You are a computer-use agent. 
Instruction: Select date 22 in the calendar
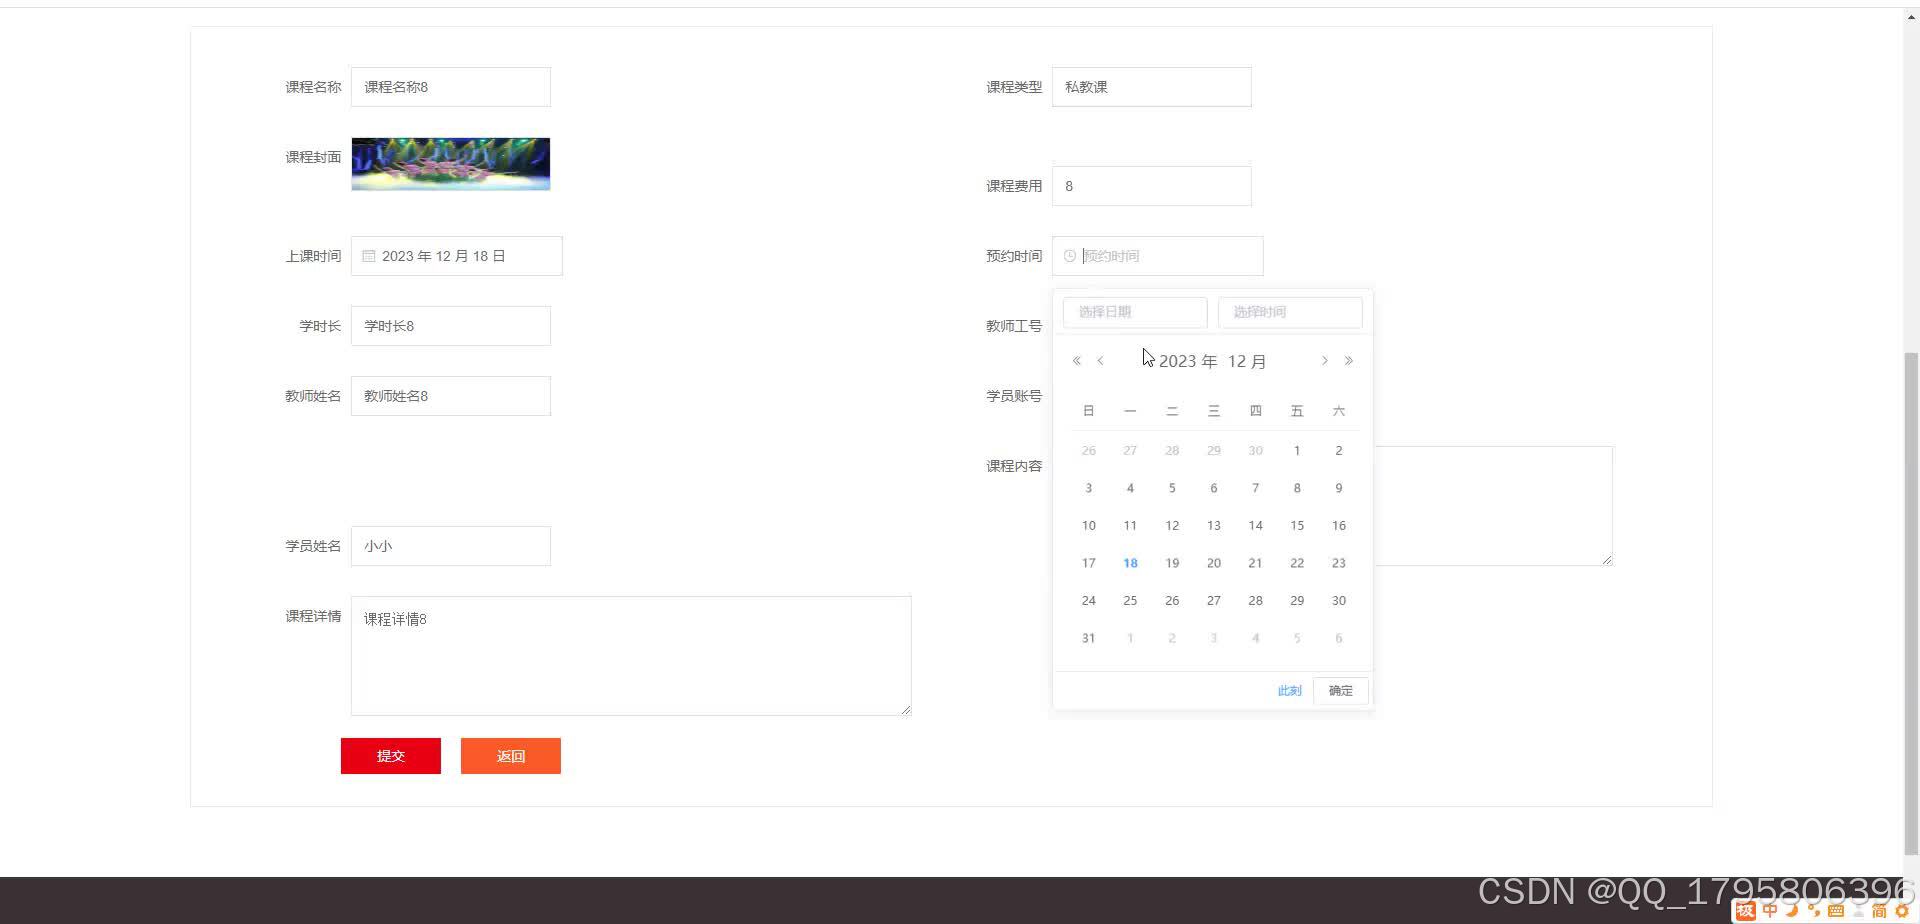pyautogui.click(x=1297, y=563)
